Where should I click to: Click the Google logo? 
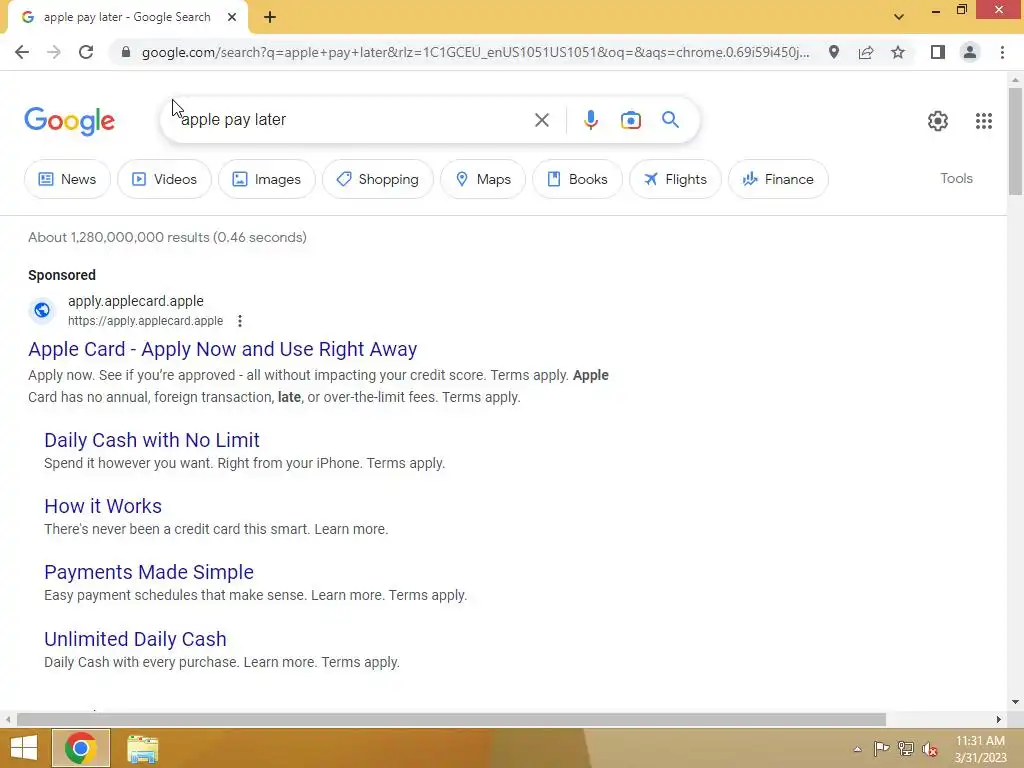pos(69,121)
